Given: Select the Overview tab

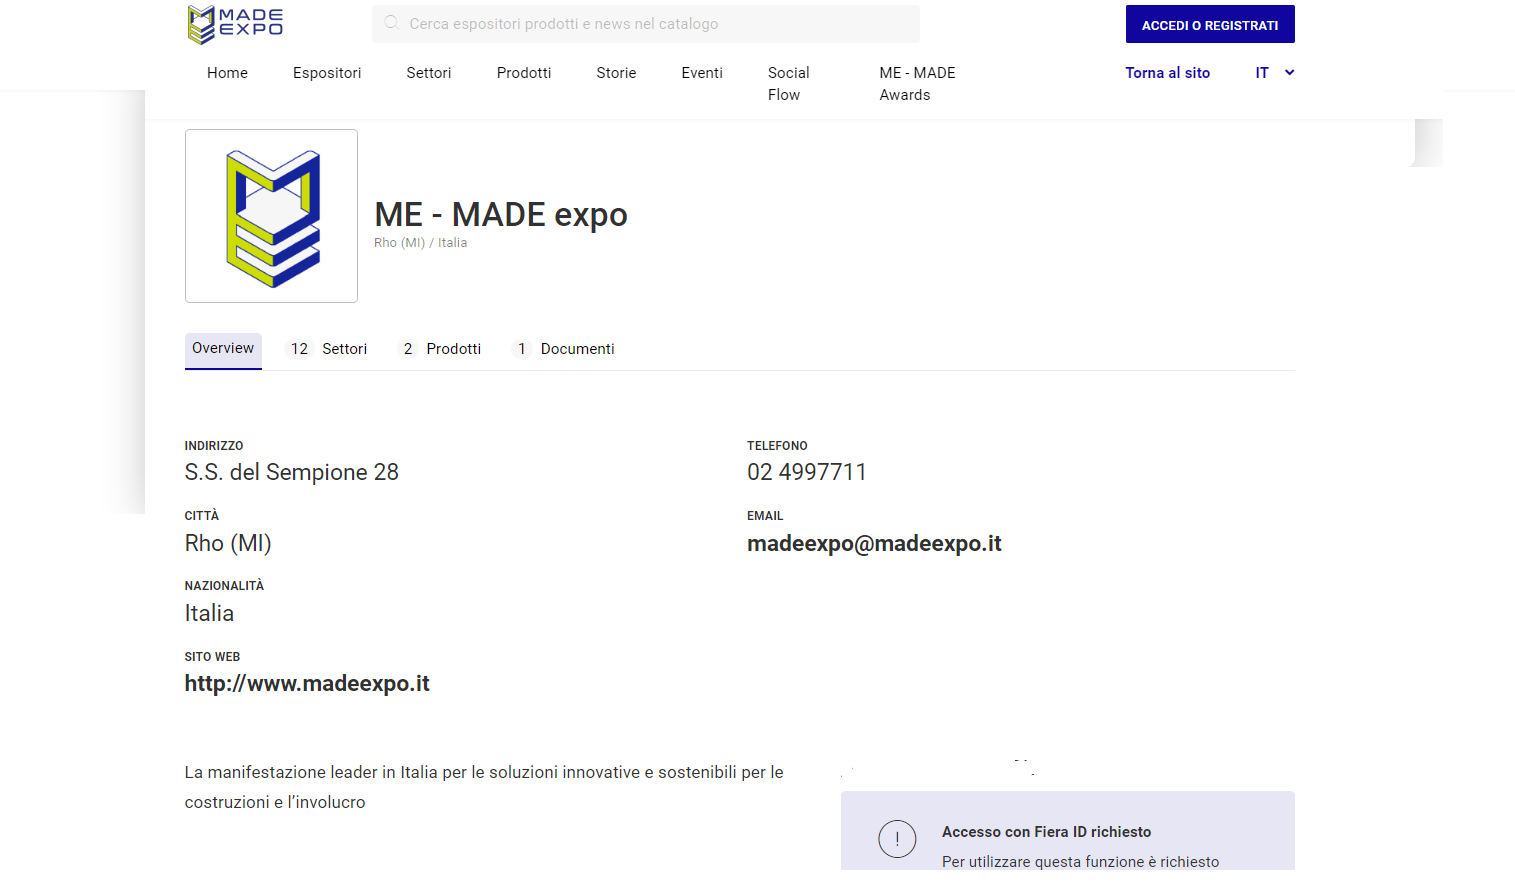Looking at the screenshot, I should coord(223,349).
